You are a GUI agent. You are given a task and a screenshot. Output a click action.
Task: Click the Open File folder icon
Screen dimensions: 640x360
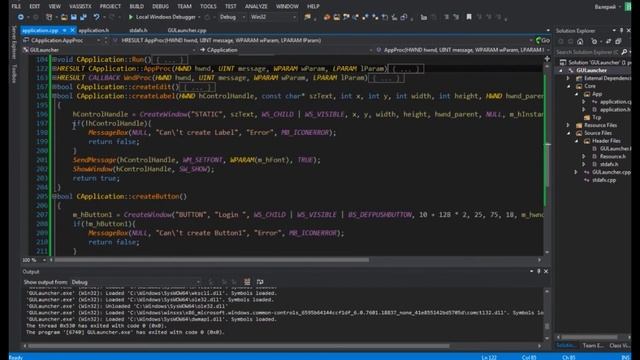coord(64,17)
